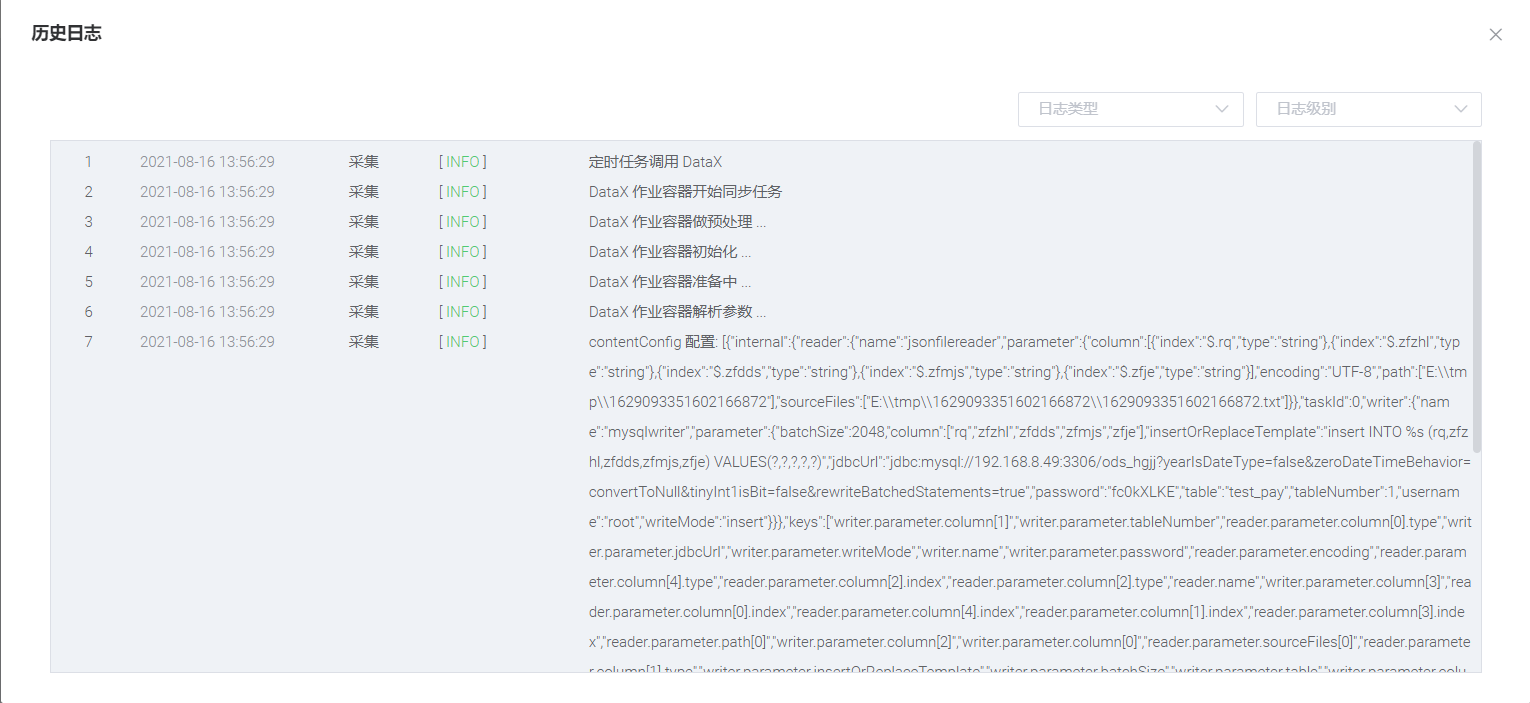Click row number 2 in log list
This screenshot has height=703, width=1530.
(x=88, y=191)
